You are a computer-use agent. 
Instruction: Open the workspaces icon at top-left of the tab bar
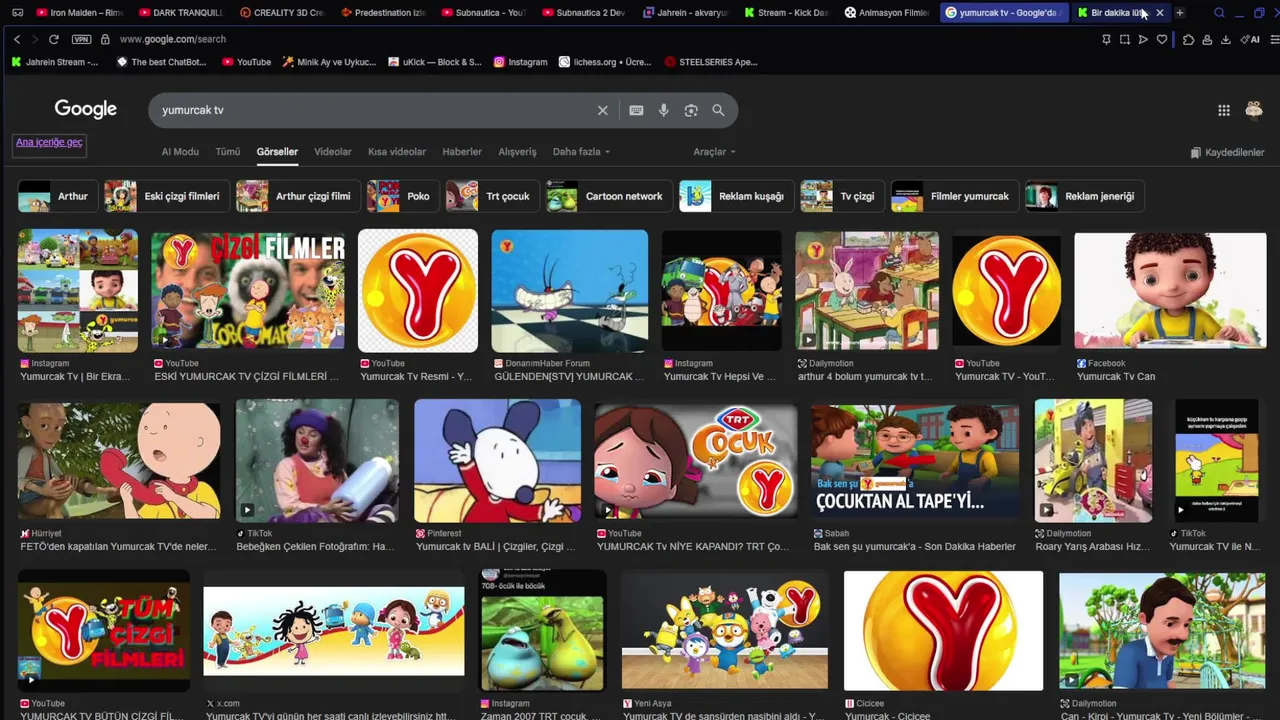(x=17, y=13)
